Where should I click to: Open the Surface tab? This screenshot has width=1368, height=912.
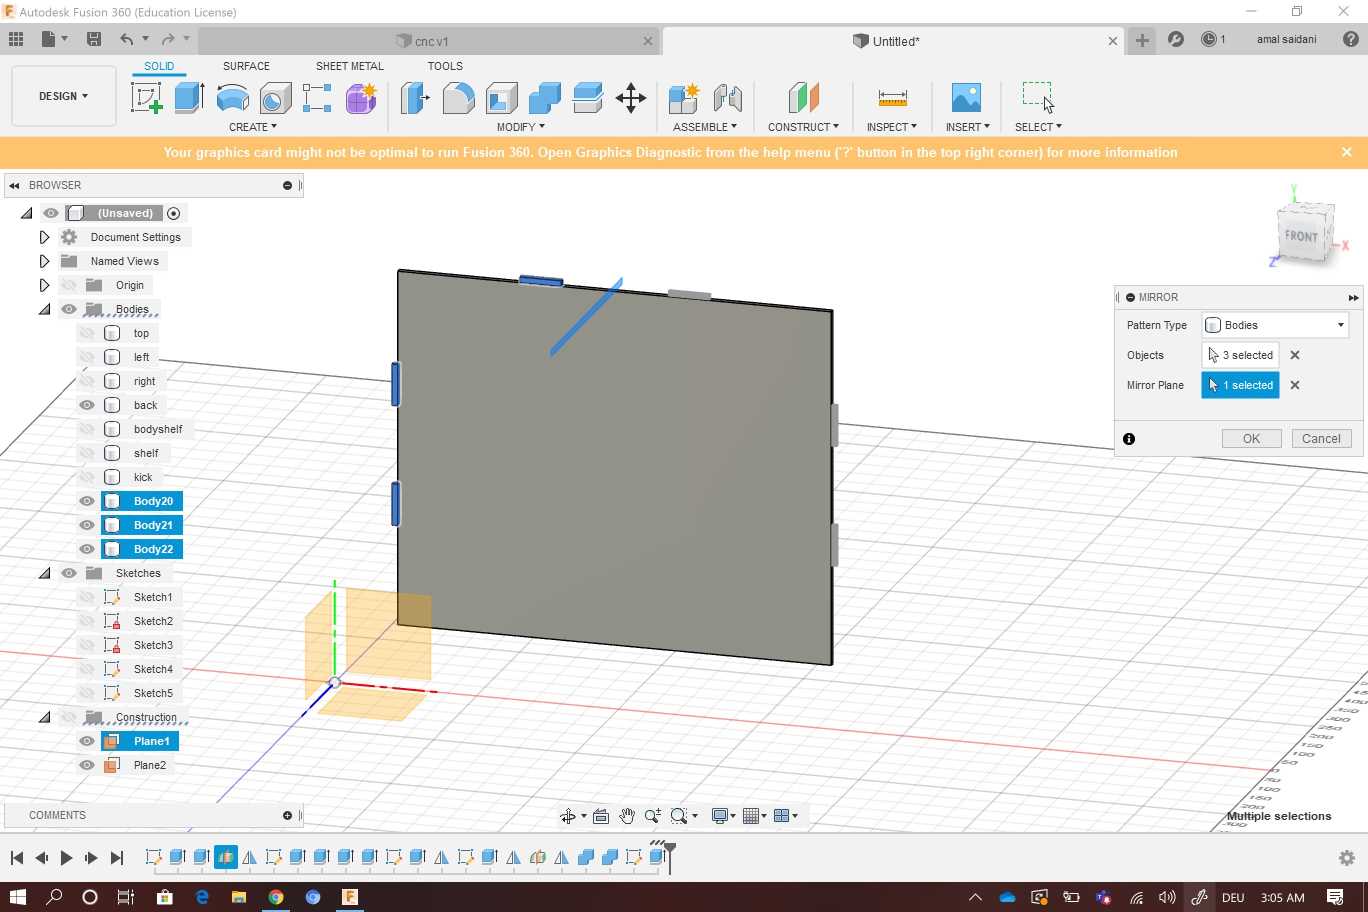click(x=246, y=66)
